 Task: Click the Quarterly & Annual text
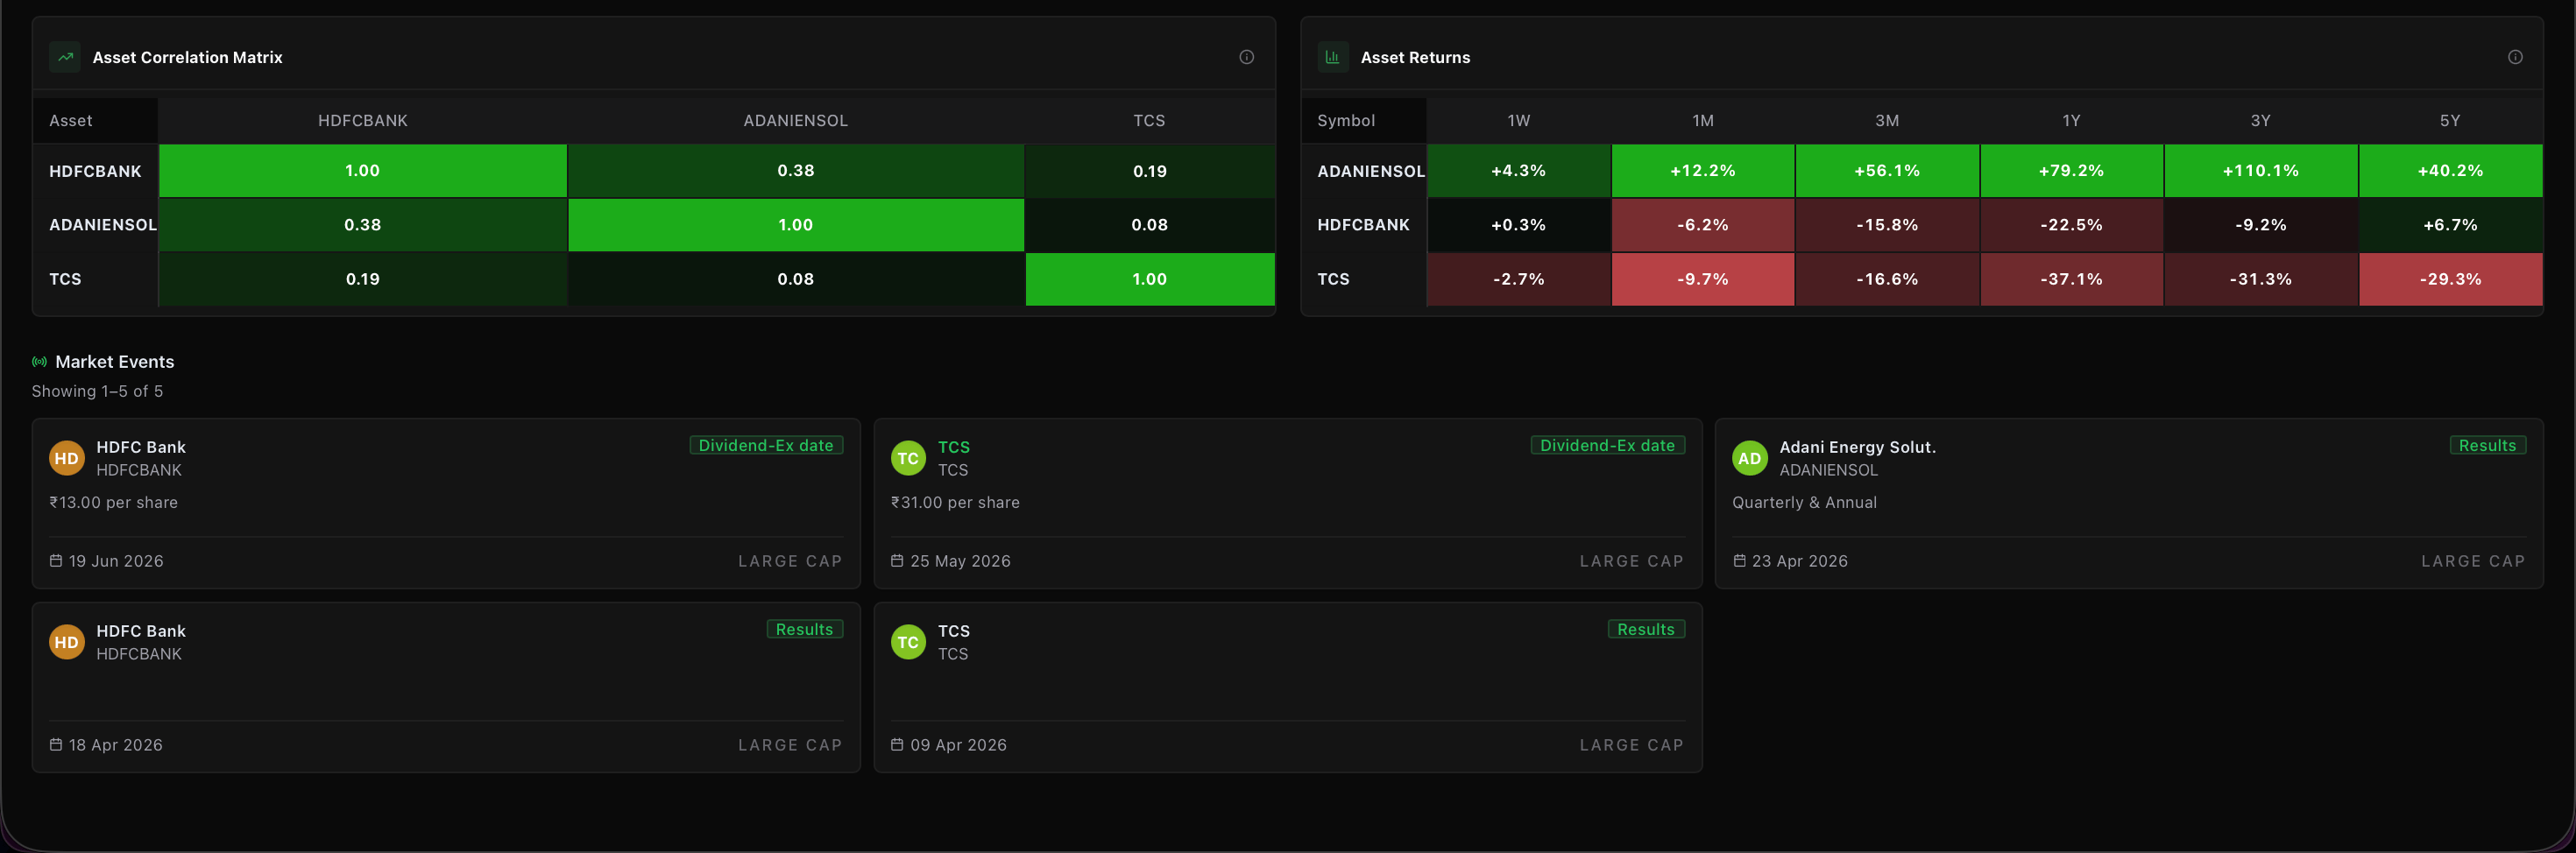pos(1804,503)
